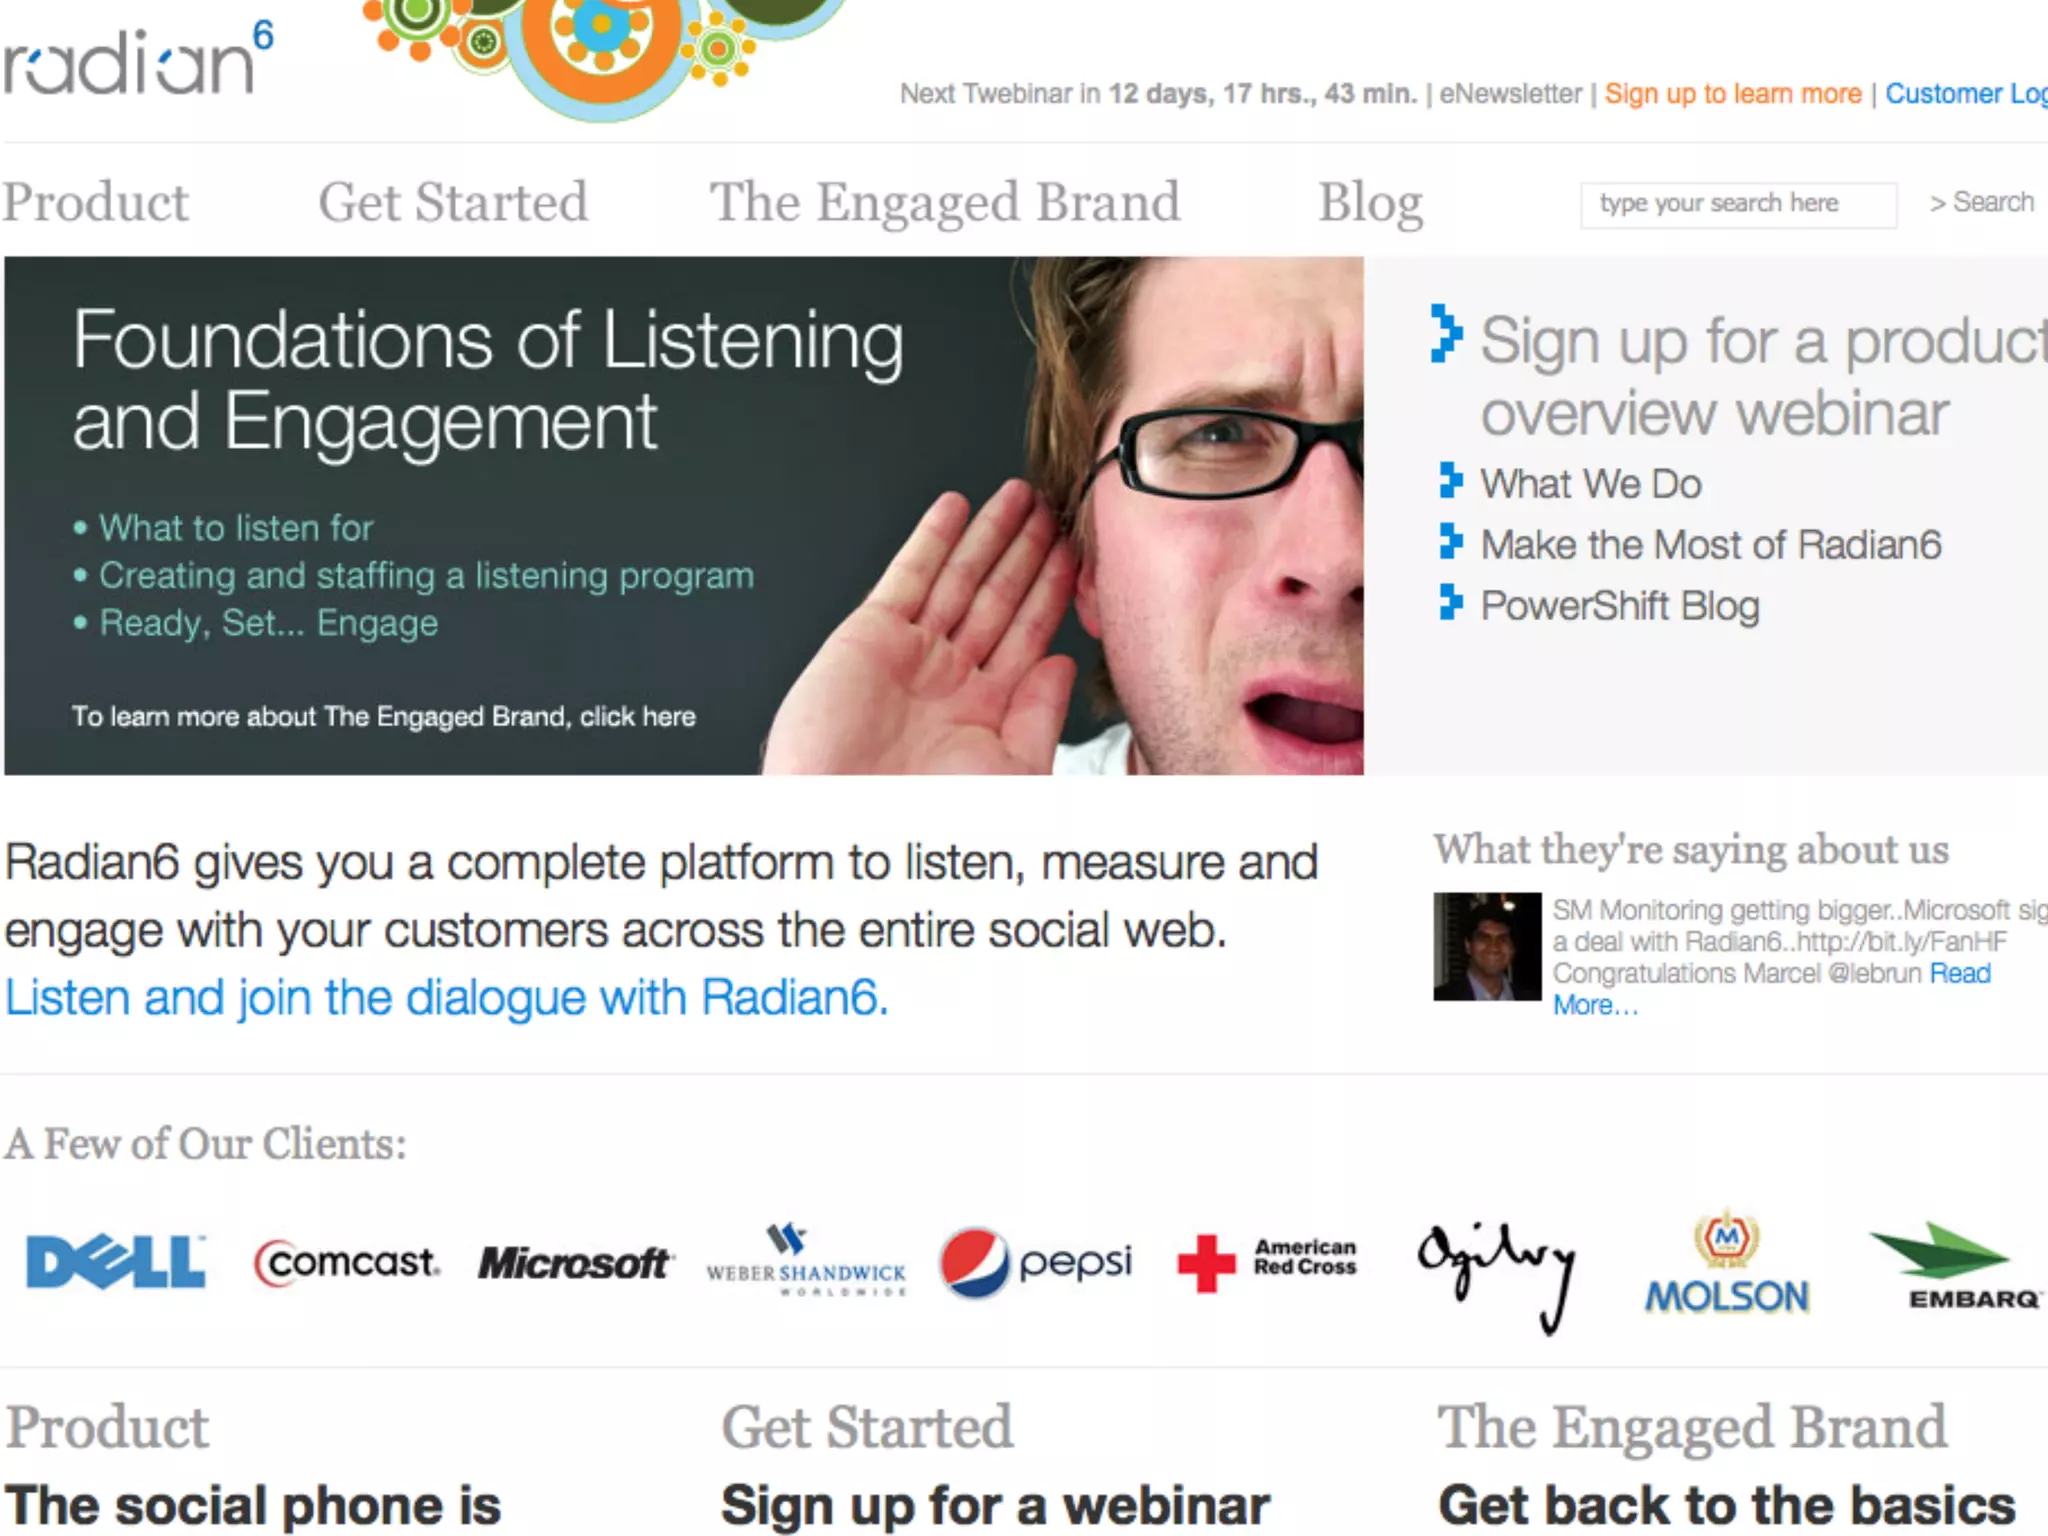The height and width of the screenshot is (1536, 2048).
Task: Go to The Engaged Brand menu
Action: 945,203
